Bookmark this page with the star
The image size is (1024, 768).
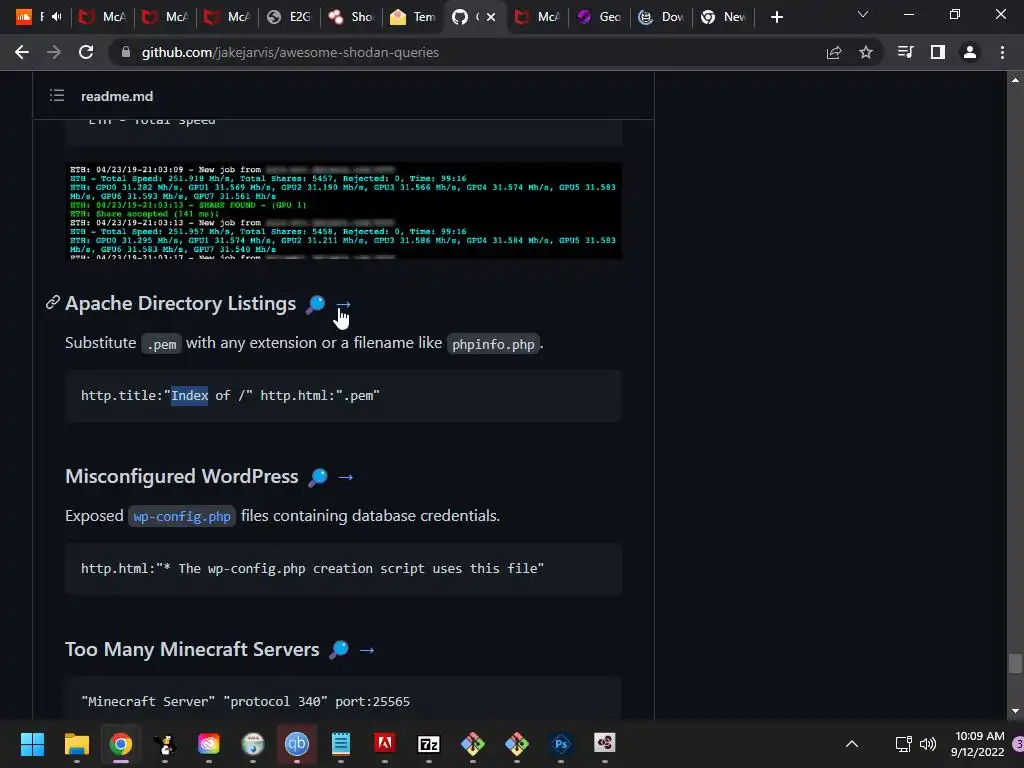coord(866,52)
